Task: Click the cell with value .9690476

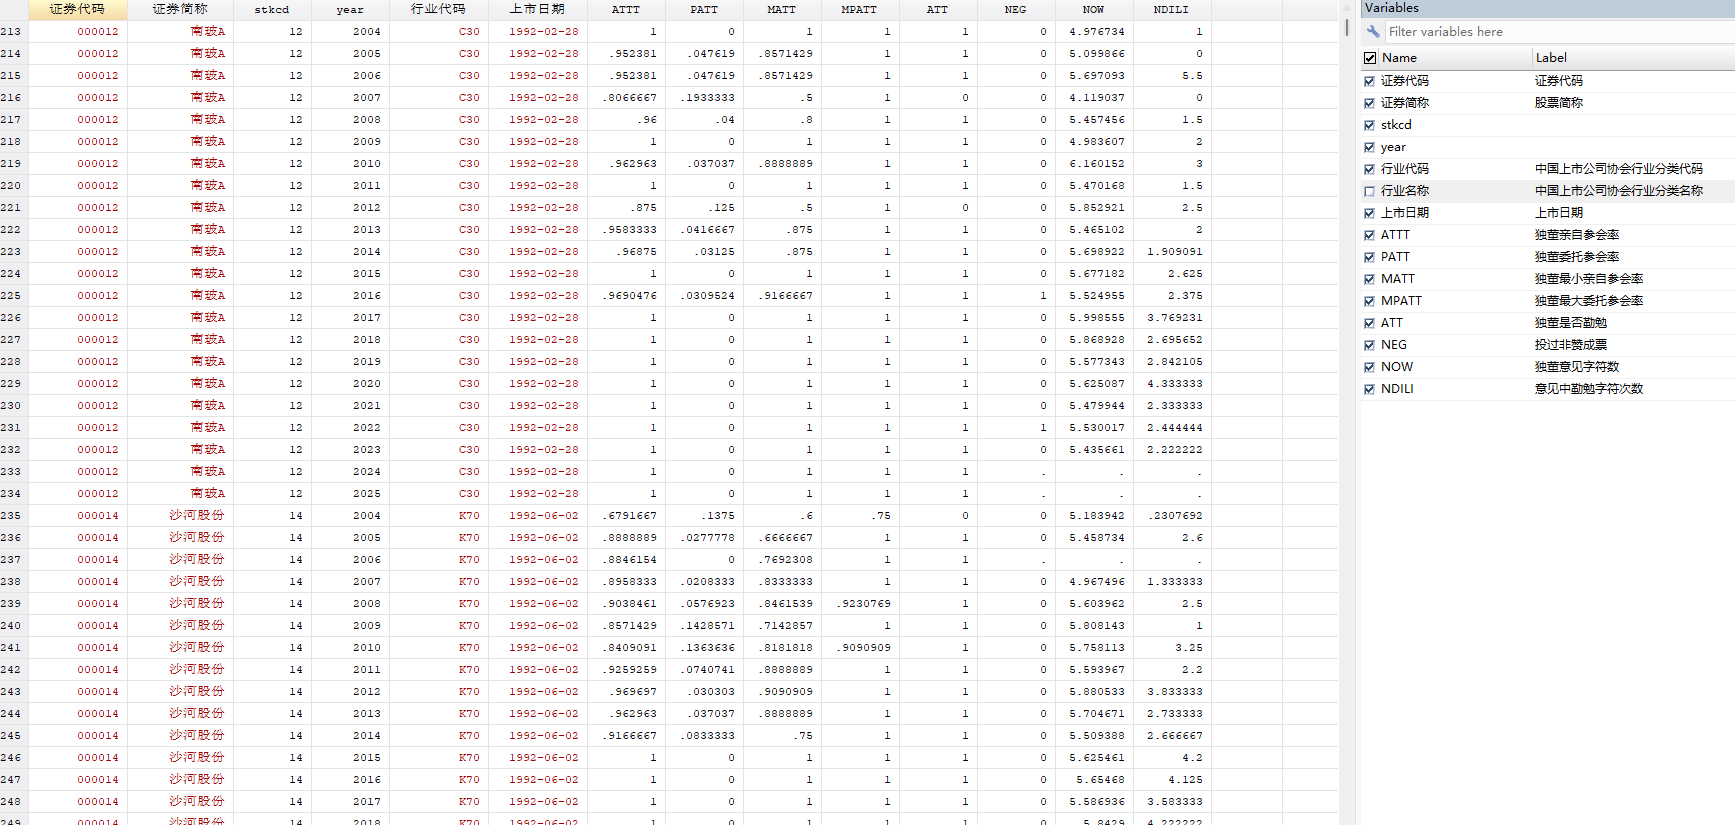Action: [625, 296]
